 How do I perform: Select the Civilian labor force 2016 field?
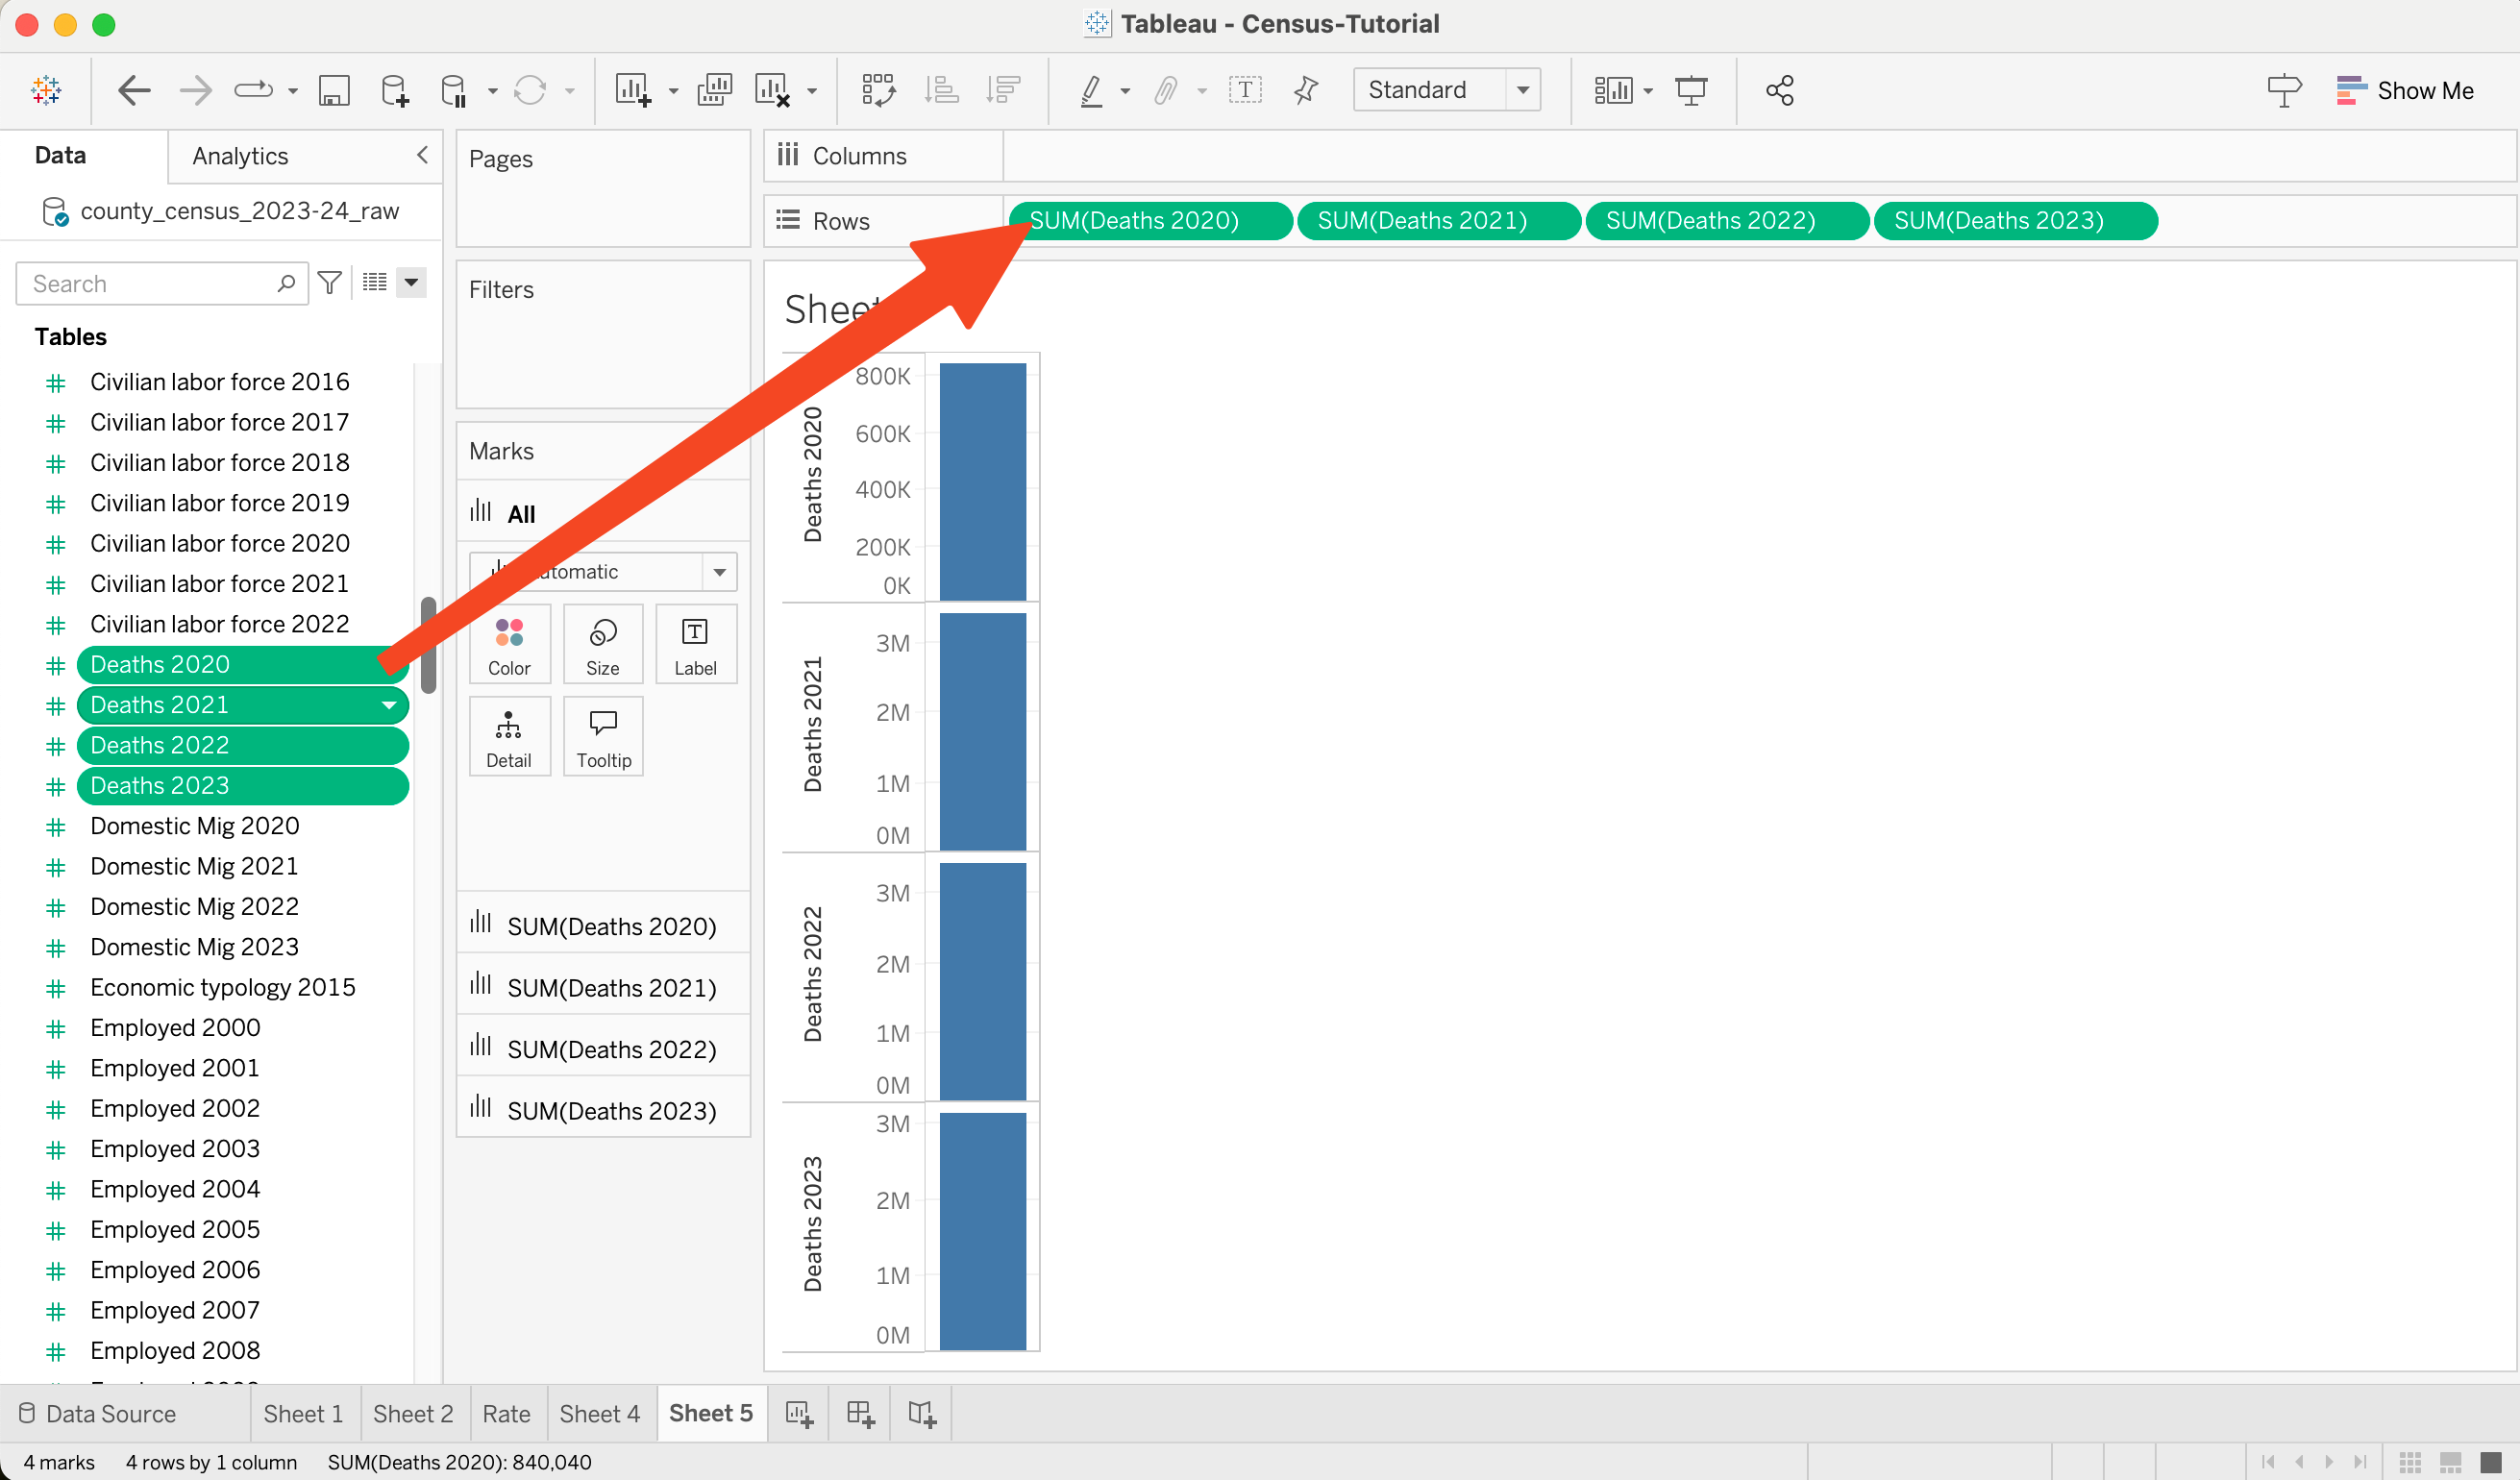pyautogui.click(x=220, y=382)
